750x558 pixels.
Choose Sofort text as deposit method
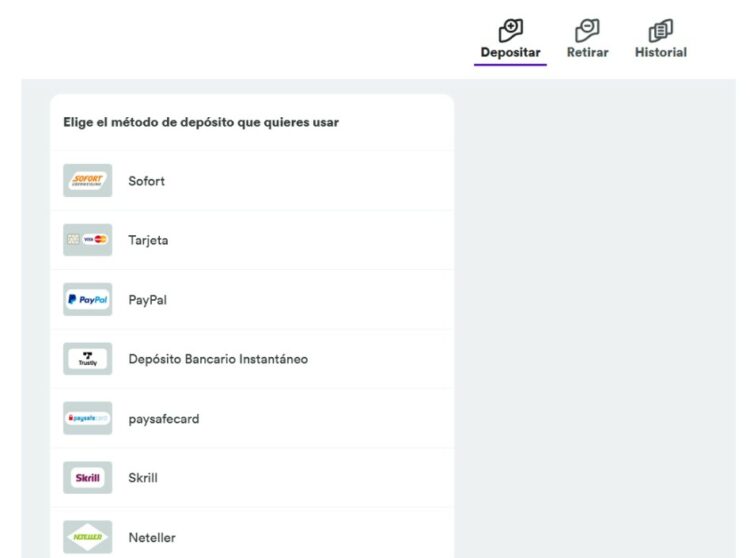(146, 181)
